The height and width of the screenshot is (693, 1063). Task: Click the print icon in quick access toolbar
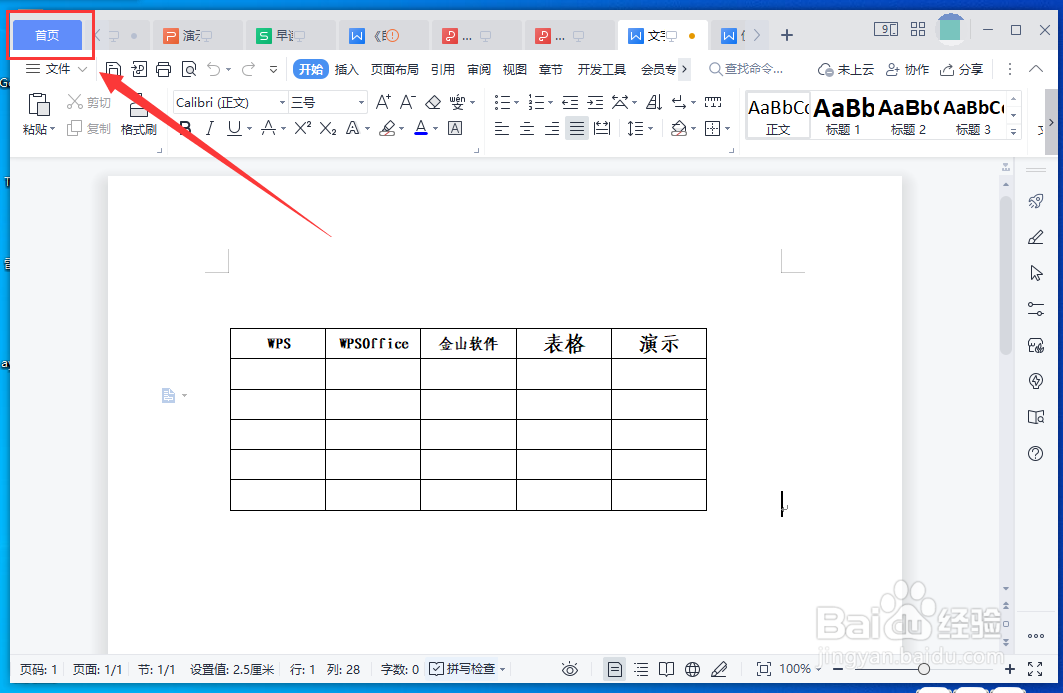163,69
